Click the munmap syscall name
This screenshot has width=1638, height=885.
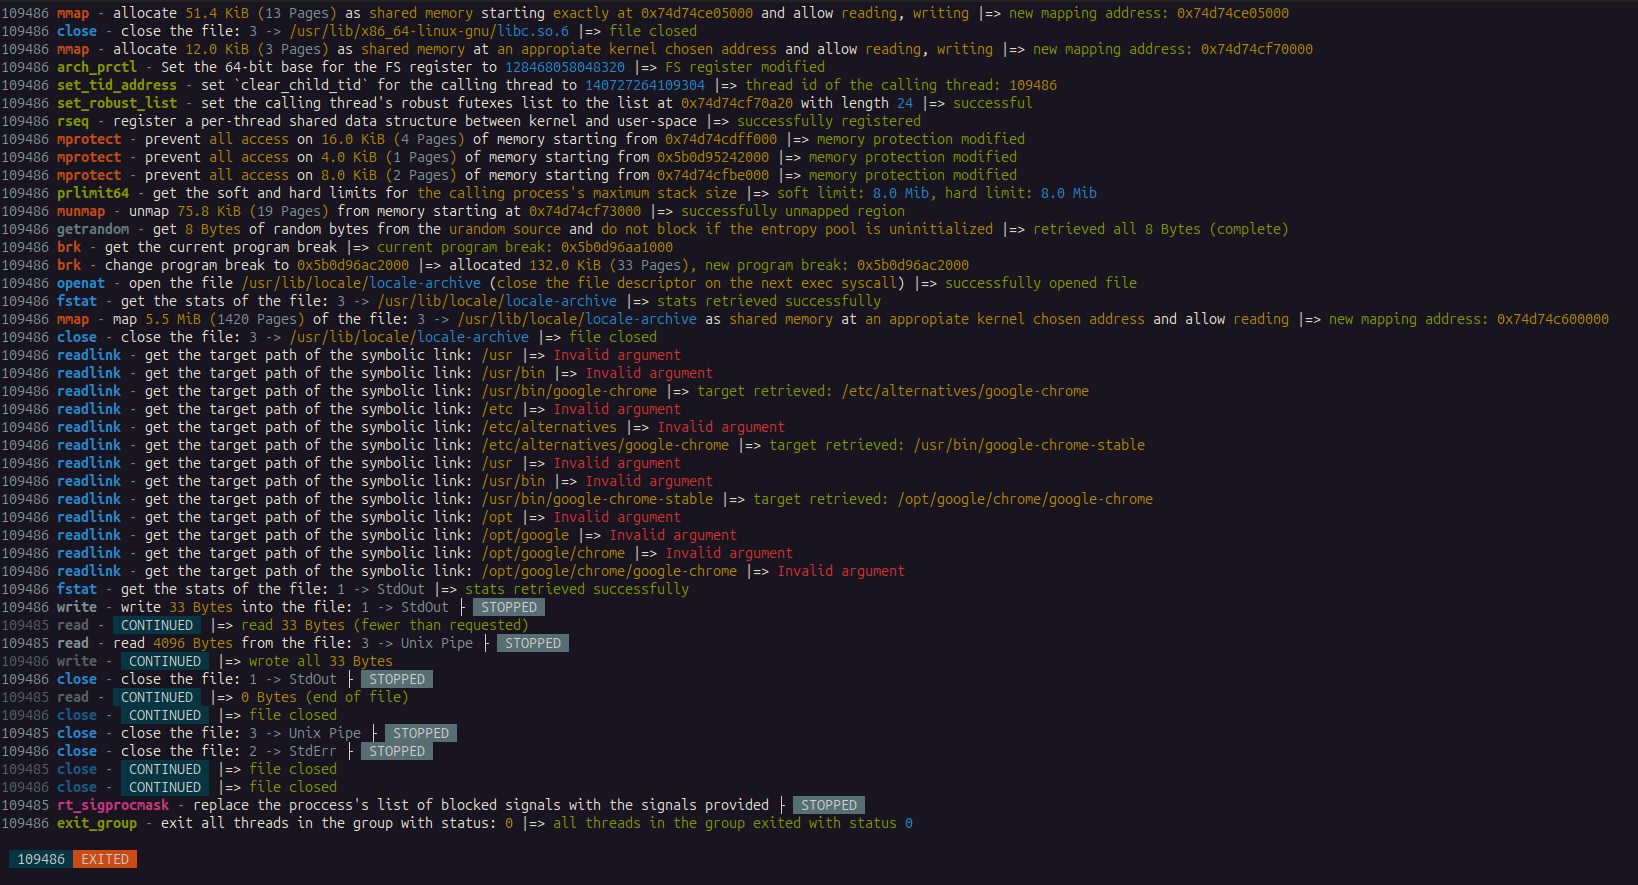coord(81,211)
